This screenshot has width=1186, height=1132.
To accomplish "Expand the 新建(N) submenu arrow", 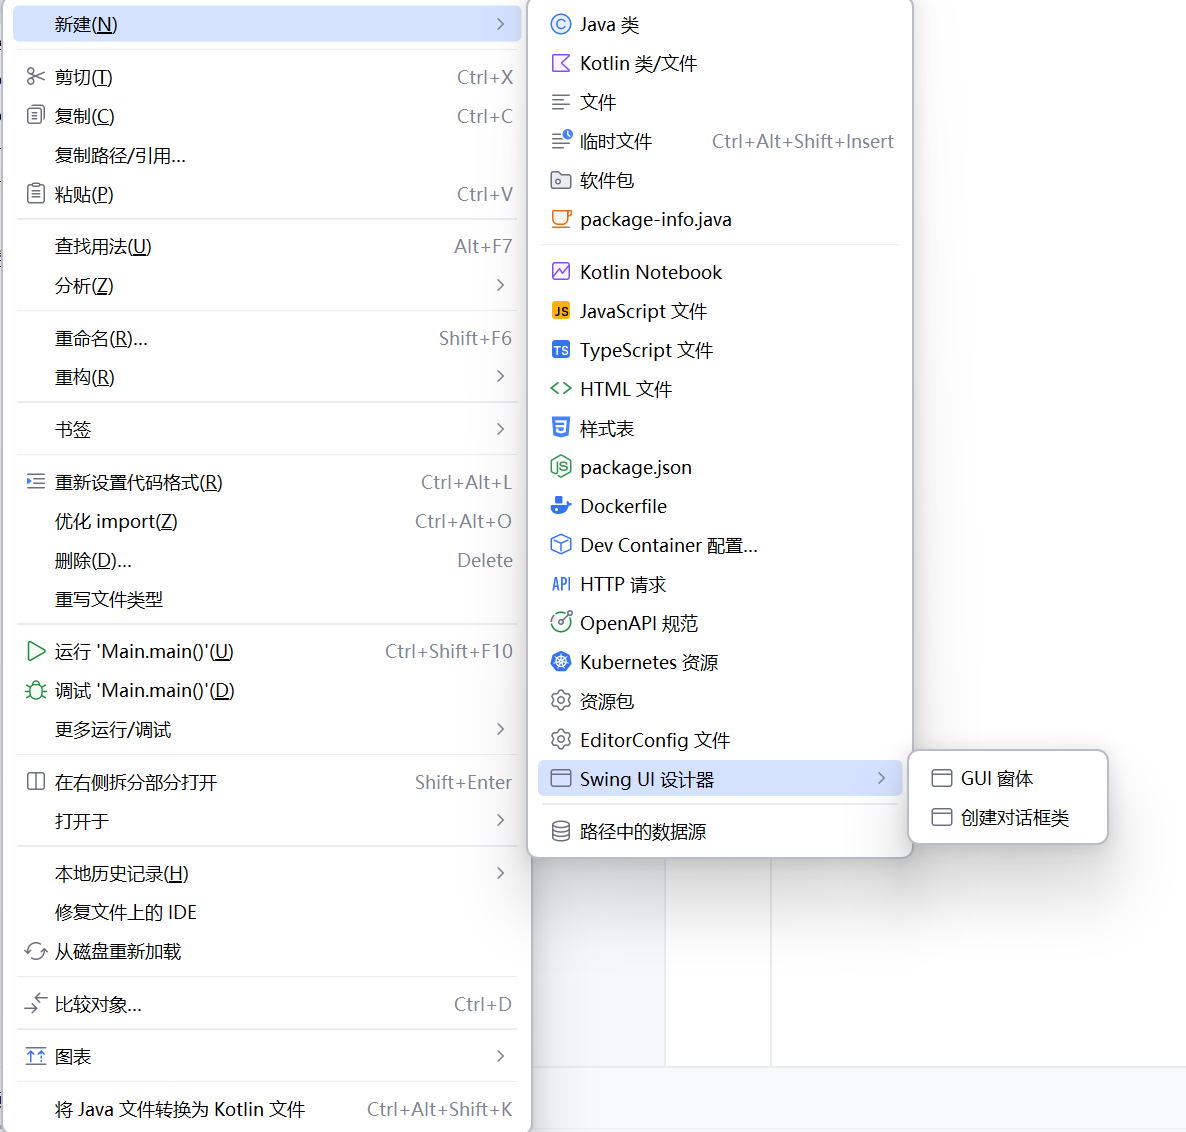I will [x=501, y=24].
